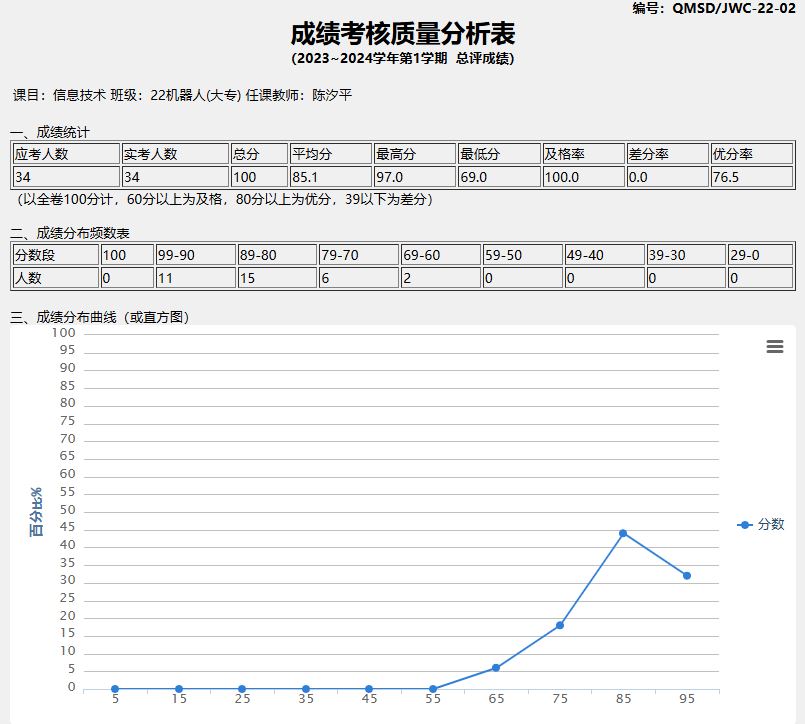Click the semester subtitle 2023~2024学年第1学期
Image resolution: width=805 pixels, height=724 pixels.
(x=372, y=58)
